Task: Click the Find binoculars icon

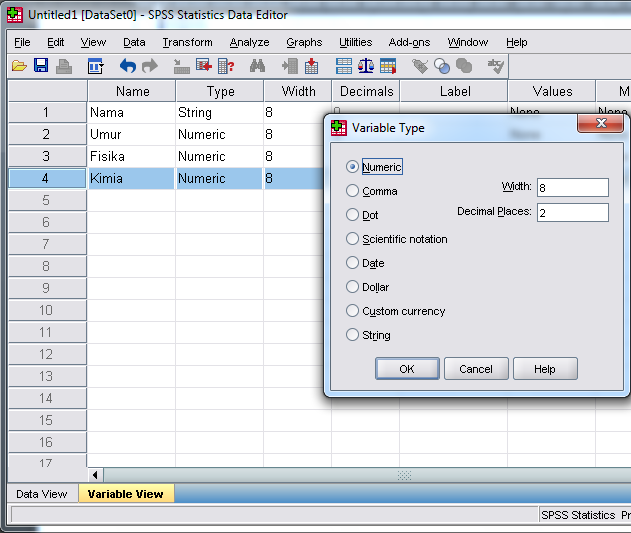Action: click(x=257, y=66)
